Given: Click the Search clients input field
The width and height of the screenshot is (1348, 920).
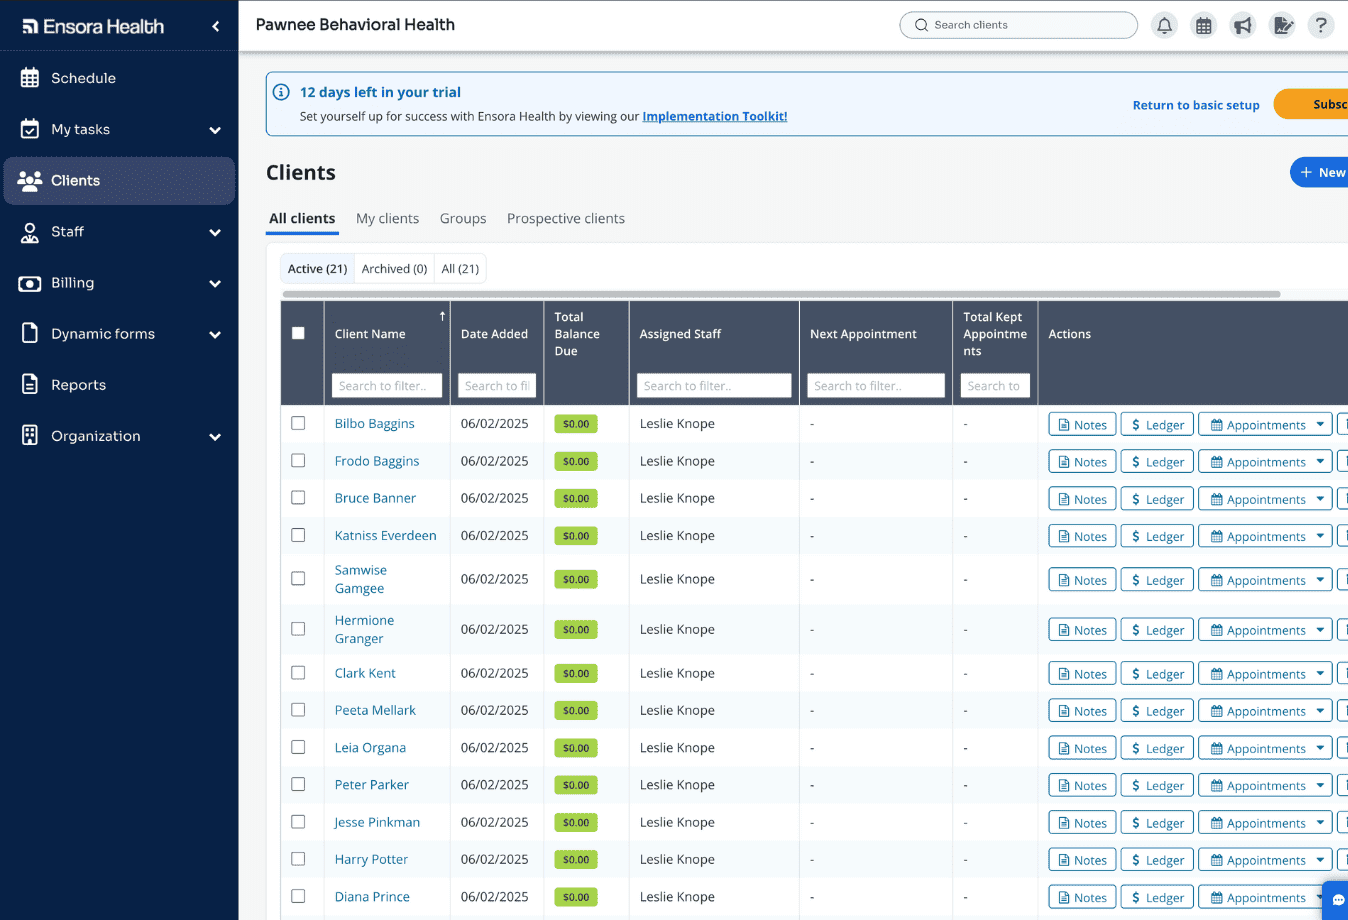Looking at the screenshot, I should (x=1018, y=25).
